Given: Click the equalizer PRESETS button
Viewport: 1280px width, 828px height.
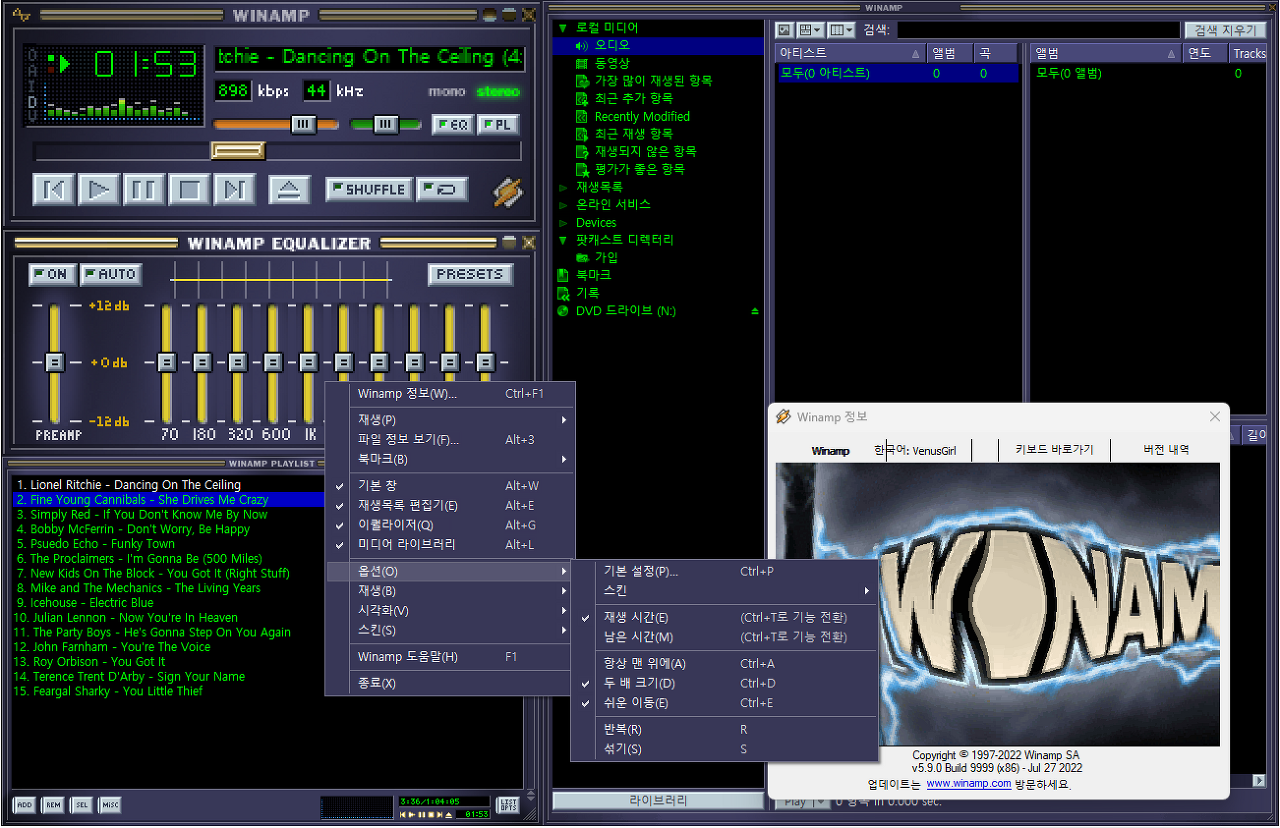Looking at the screenshot, I should tap(470, 274).
